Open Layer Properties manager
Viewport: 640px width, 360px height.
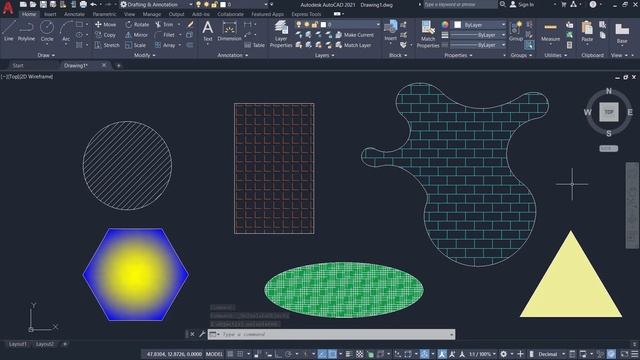coord(281,34)
